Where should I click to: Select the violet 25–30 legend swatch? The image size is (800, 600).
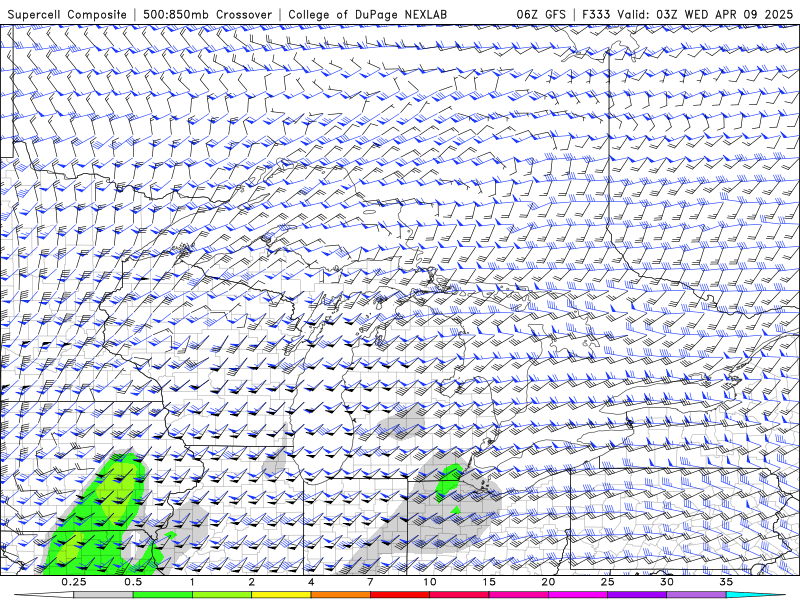point(637,595)
